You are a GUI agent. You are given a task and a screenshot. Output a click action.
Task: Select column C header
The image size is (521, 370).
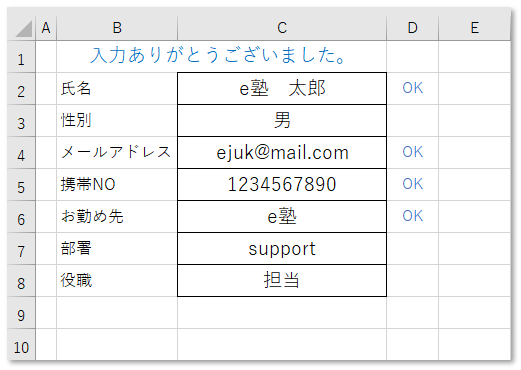click(x=282, y=28)
